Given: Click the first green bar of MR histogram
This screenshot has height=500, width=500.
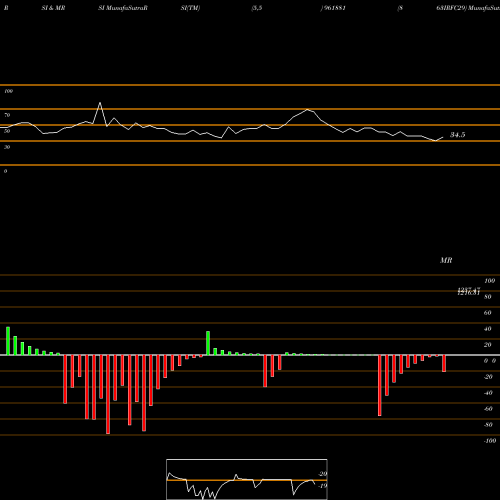Looking at the screenshot, I should (8, 341).
